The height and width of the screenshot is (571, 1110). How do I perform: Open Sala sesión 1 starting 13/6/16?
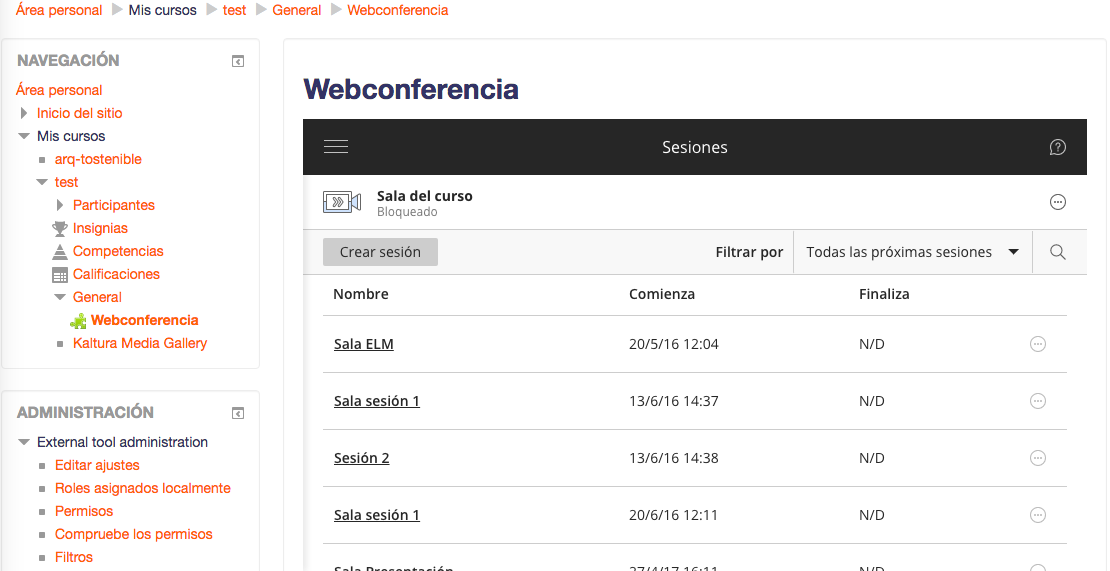click(x=377, y=401)
